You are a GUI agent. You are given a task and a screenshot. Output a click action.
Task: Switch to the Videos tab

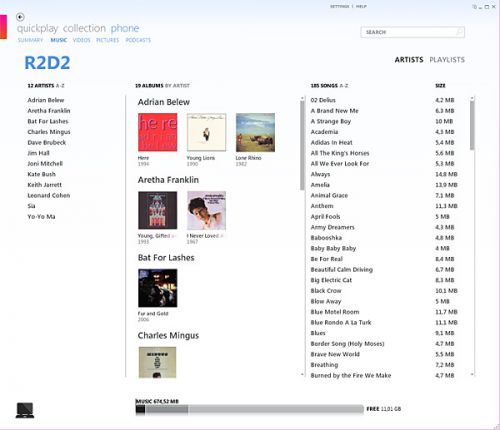82,40
